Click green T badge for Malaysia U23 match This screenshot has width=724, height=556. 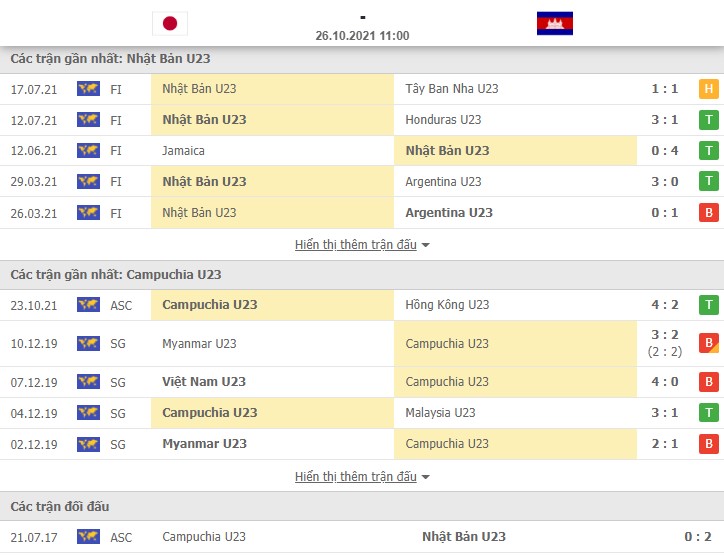coord(708,412)
